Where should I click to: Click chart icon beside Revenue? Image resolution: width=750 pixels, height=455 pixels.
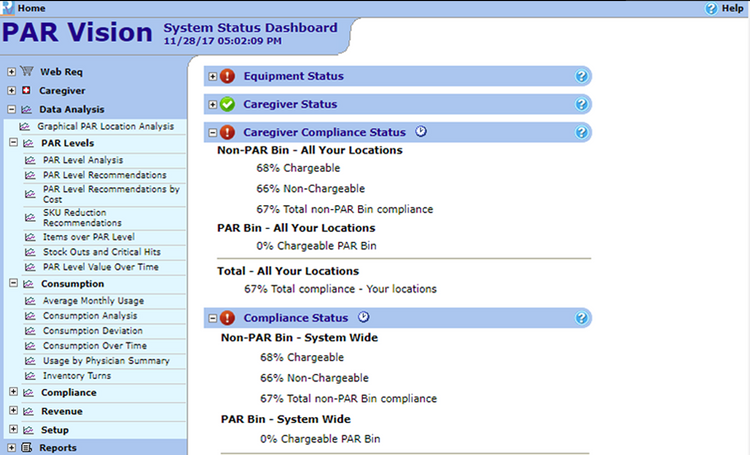(x=28, y=411)
